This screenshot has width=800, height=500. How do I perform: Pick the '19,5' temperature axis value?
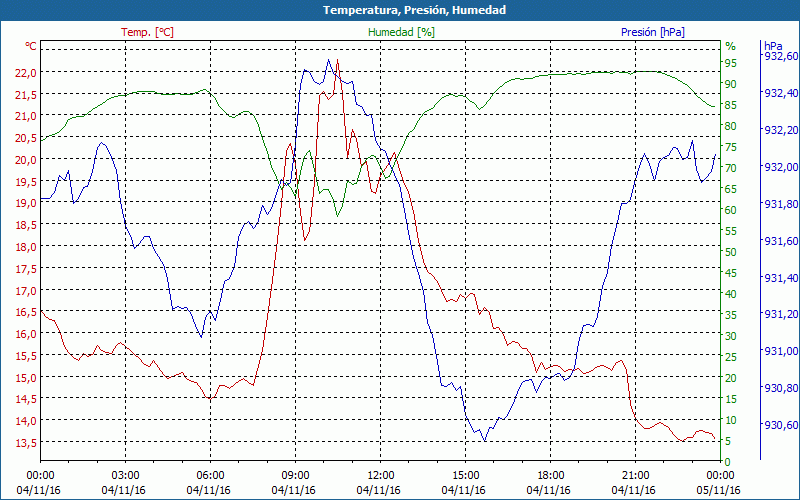27,182
